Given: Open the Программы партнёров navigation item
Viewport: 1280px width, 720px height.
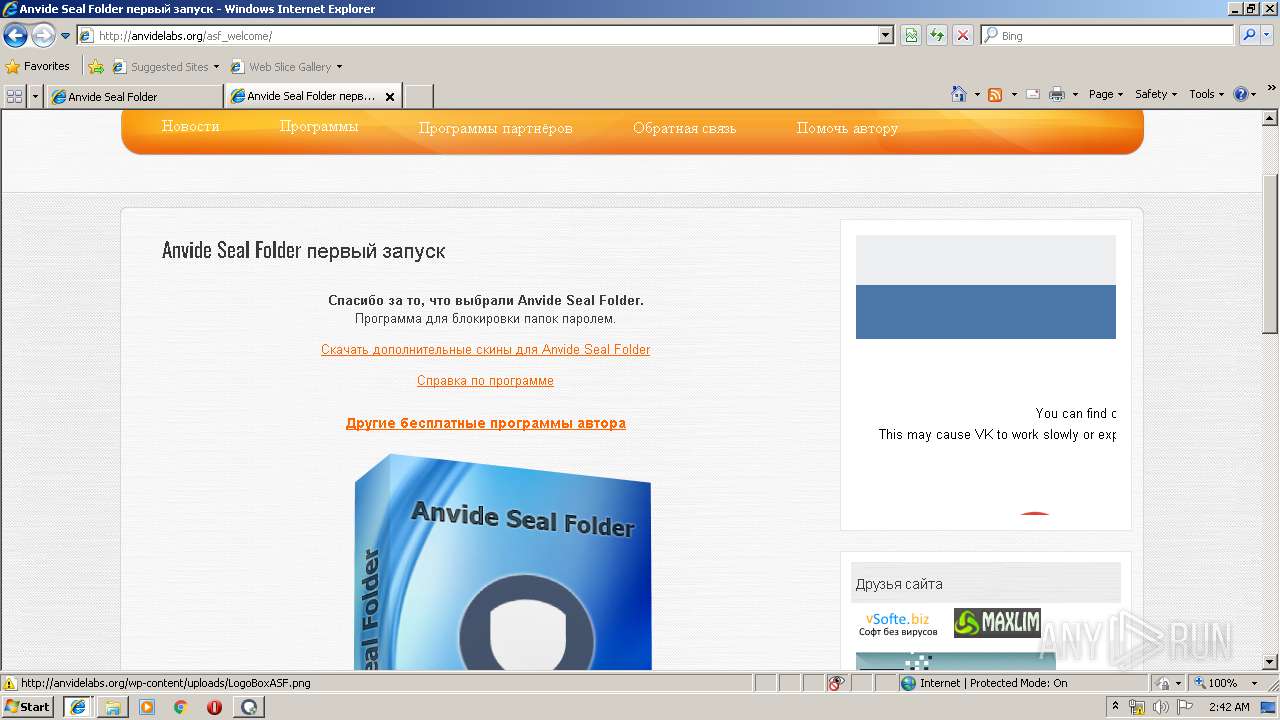Looking at the screenshot, I should click(x=495, y=128).
